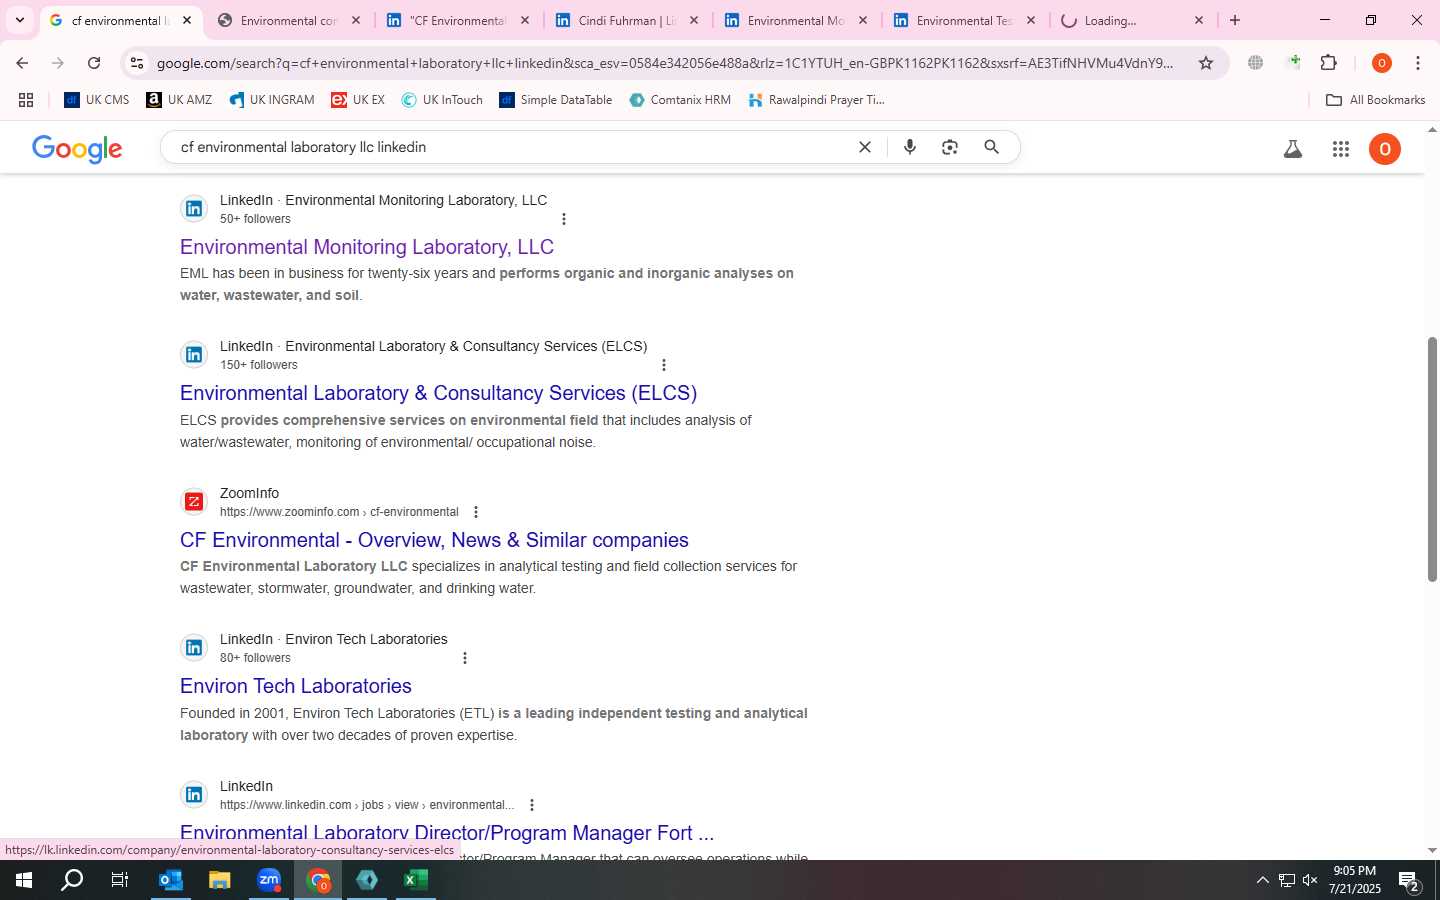1440x900 pixels.
Task: Open options for ELCS search result
Action: pos(664,365)
